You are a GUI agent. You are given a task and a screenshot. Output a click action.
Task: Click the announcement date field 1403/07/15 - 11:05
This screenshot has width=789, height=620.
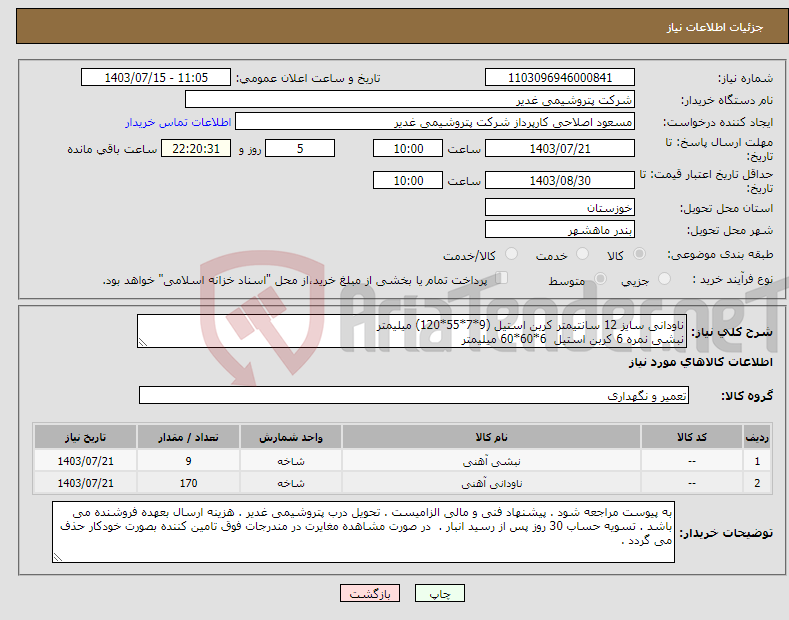pyautogui.click(x=156, y=78)
